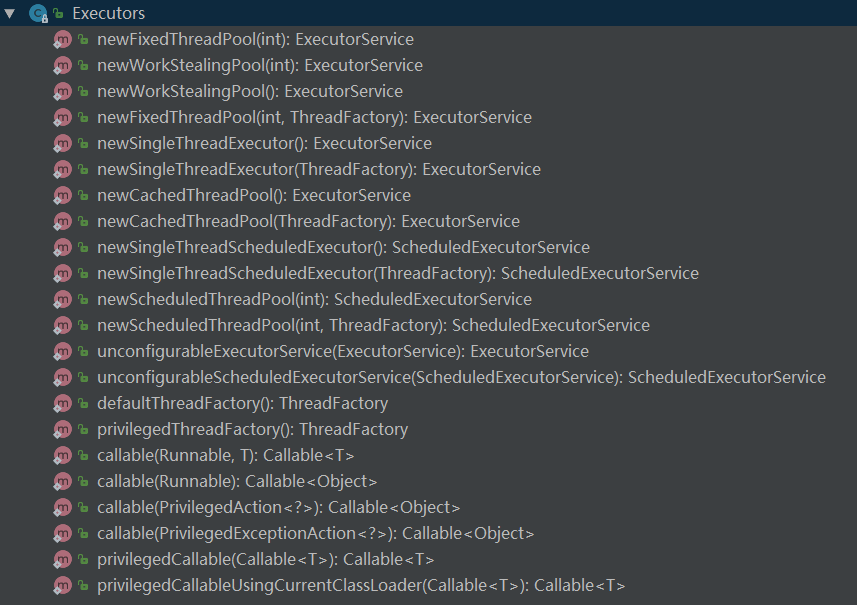Screen dimensions: 857x605
Task: Click method icon beside privilegedThreadFactory()
Action: [62, 430]
